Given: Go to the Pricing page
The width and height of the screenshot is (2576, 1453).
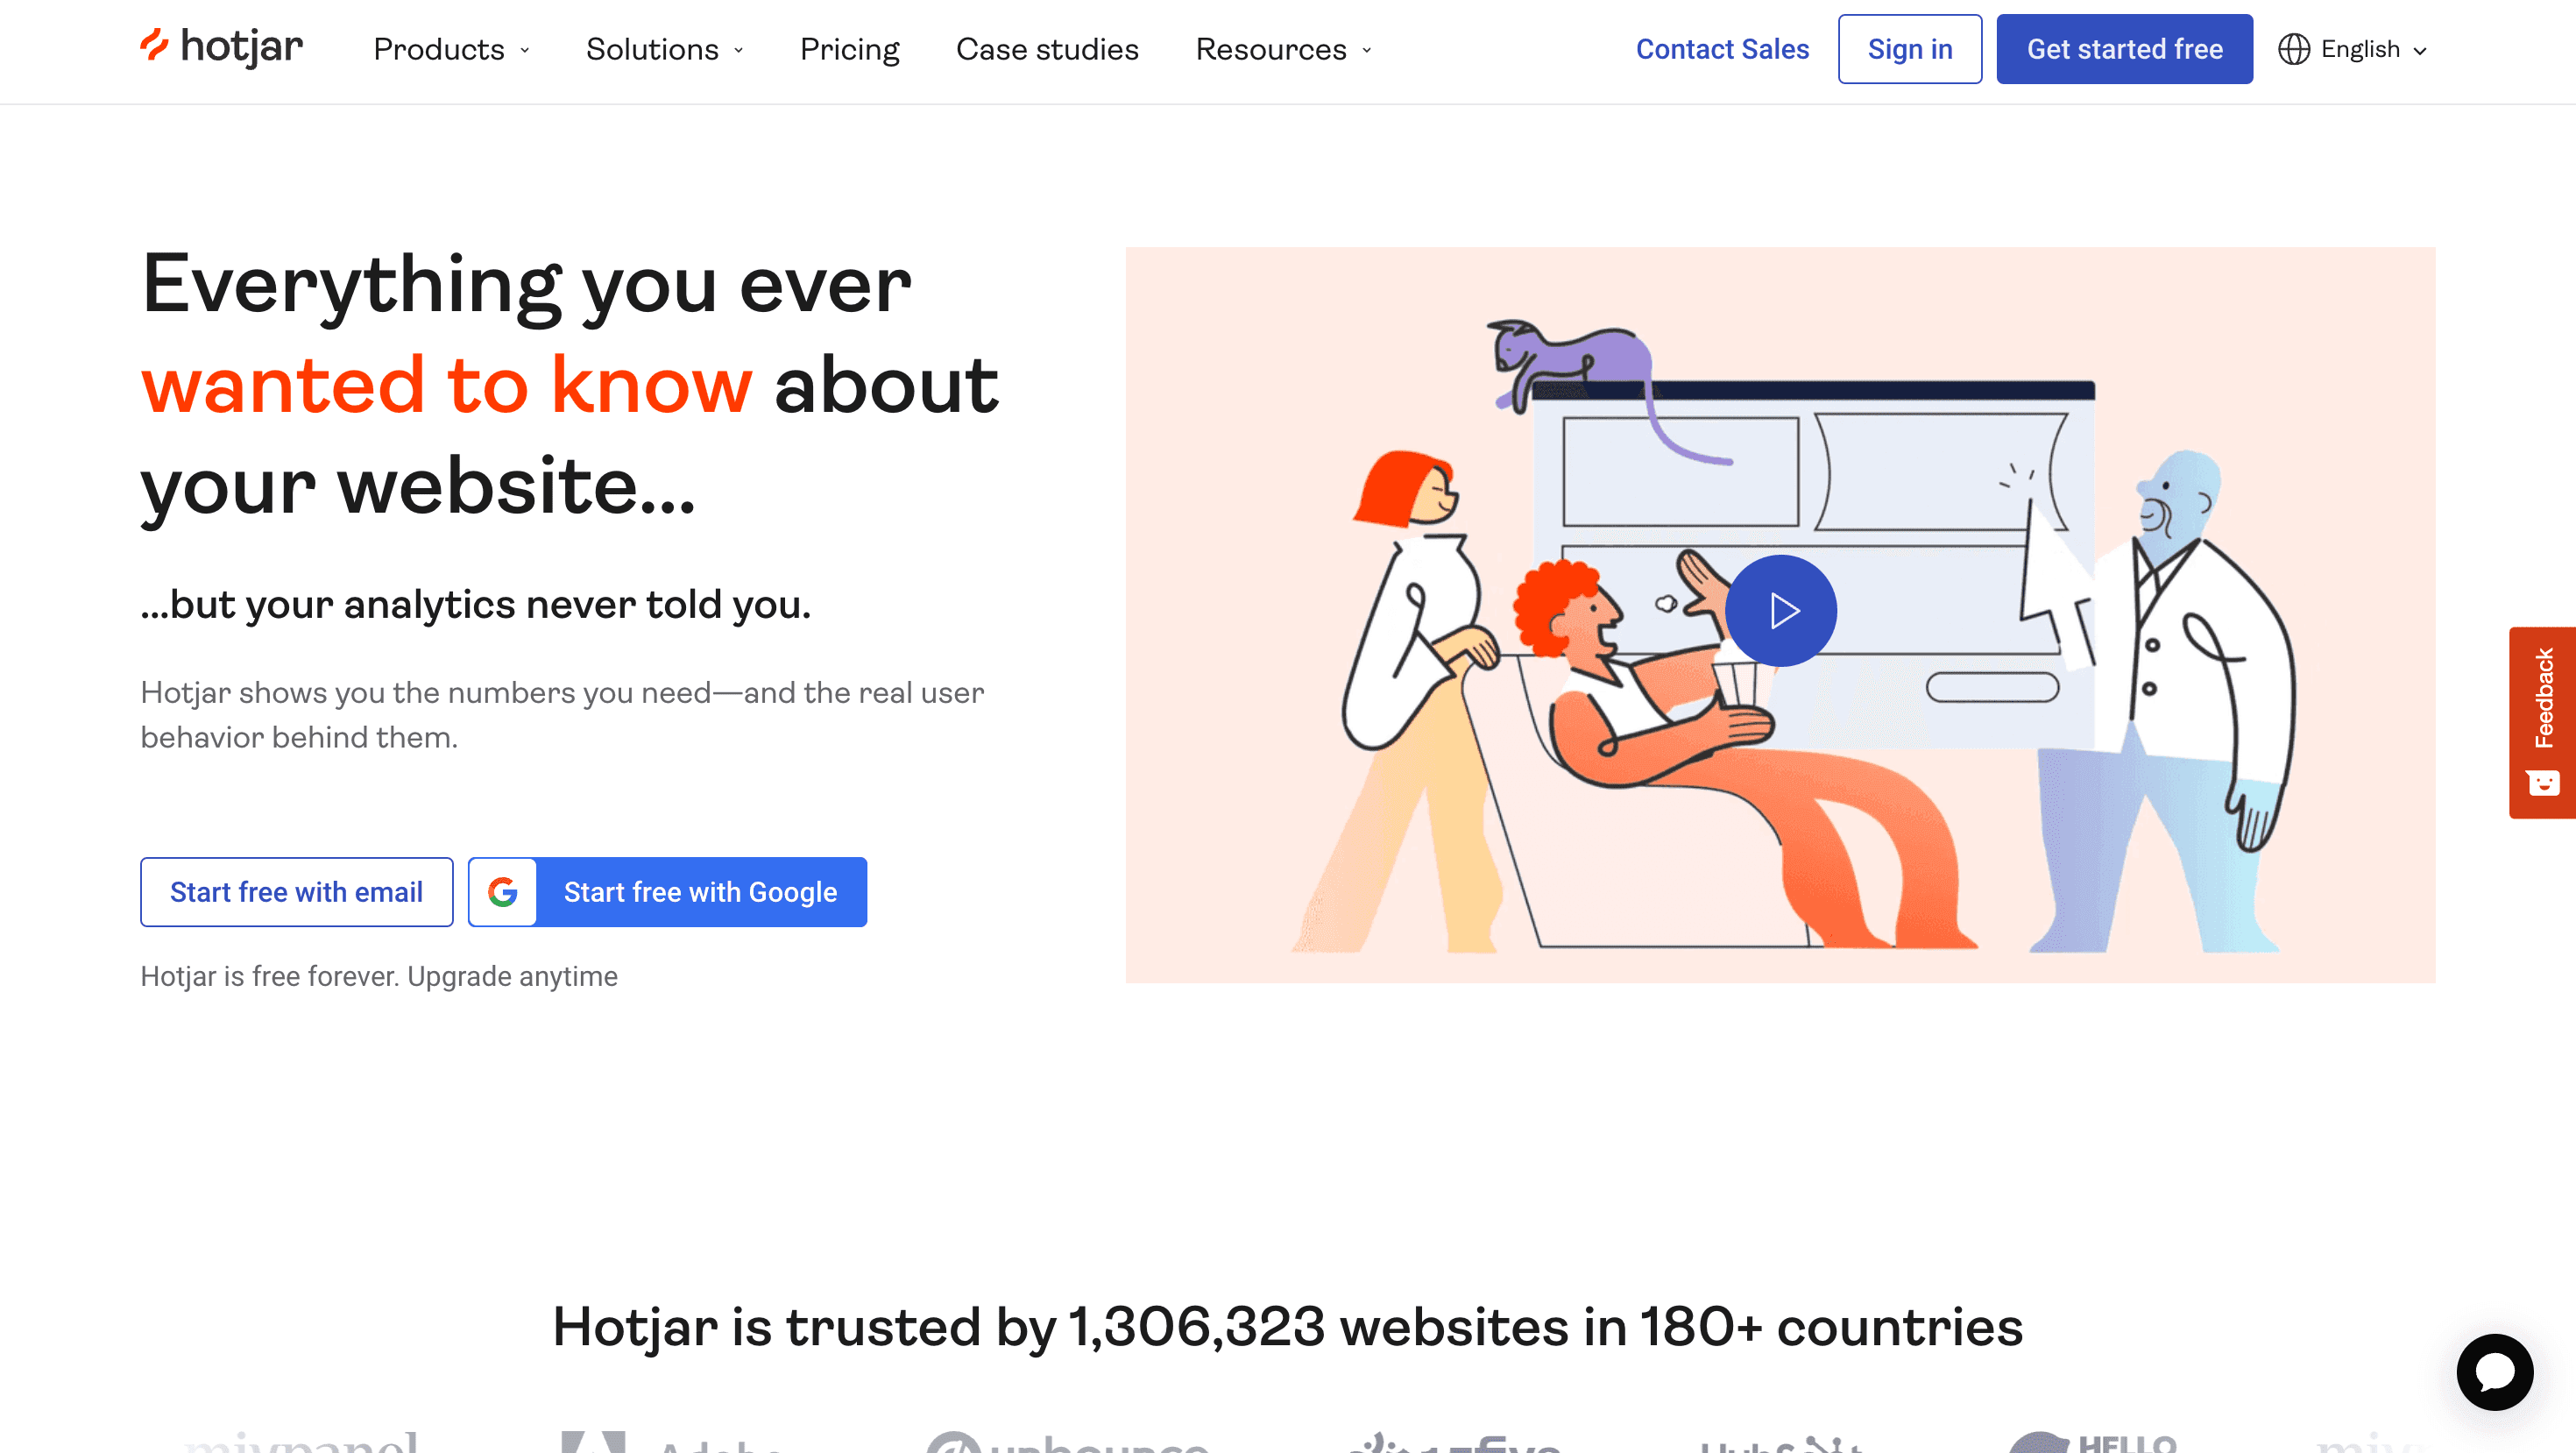Looking at the screenshot, I should [x=849, y=49].
